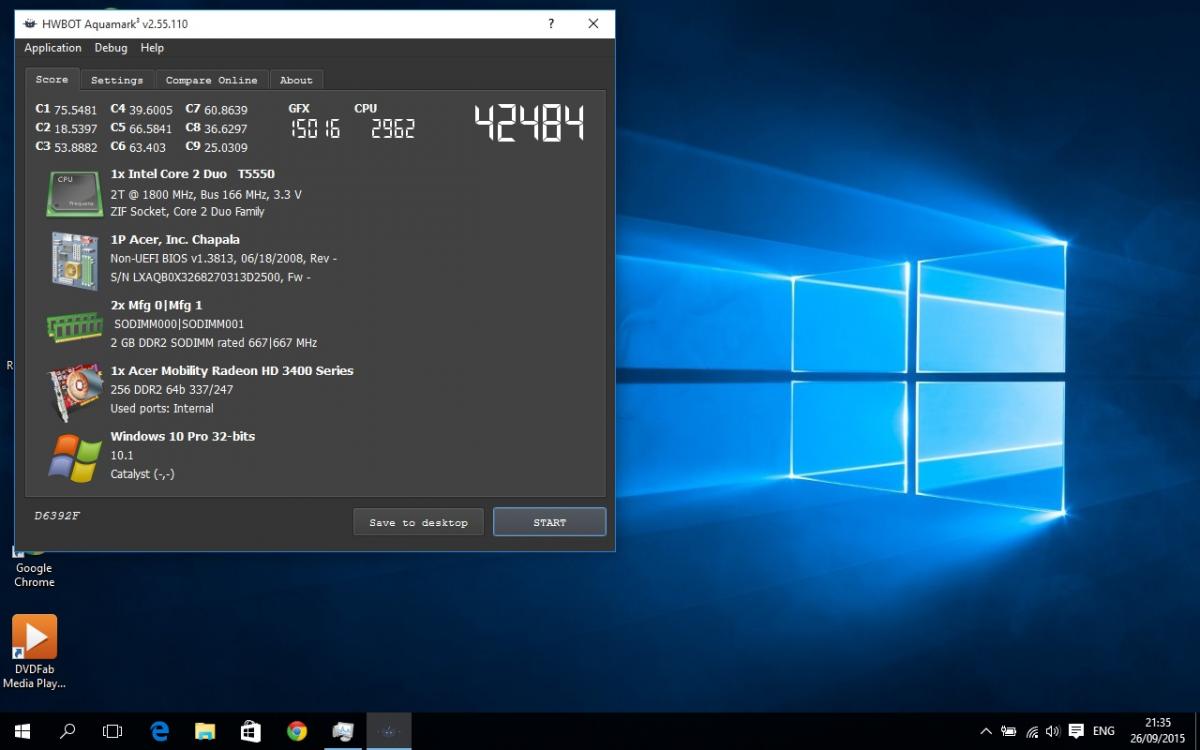The height and width of the screenshot is (750, 1200).
Task: Open Task View from the taskbar
Action: [113, 731]
